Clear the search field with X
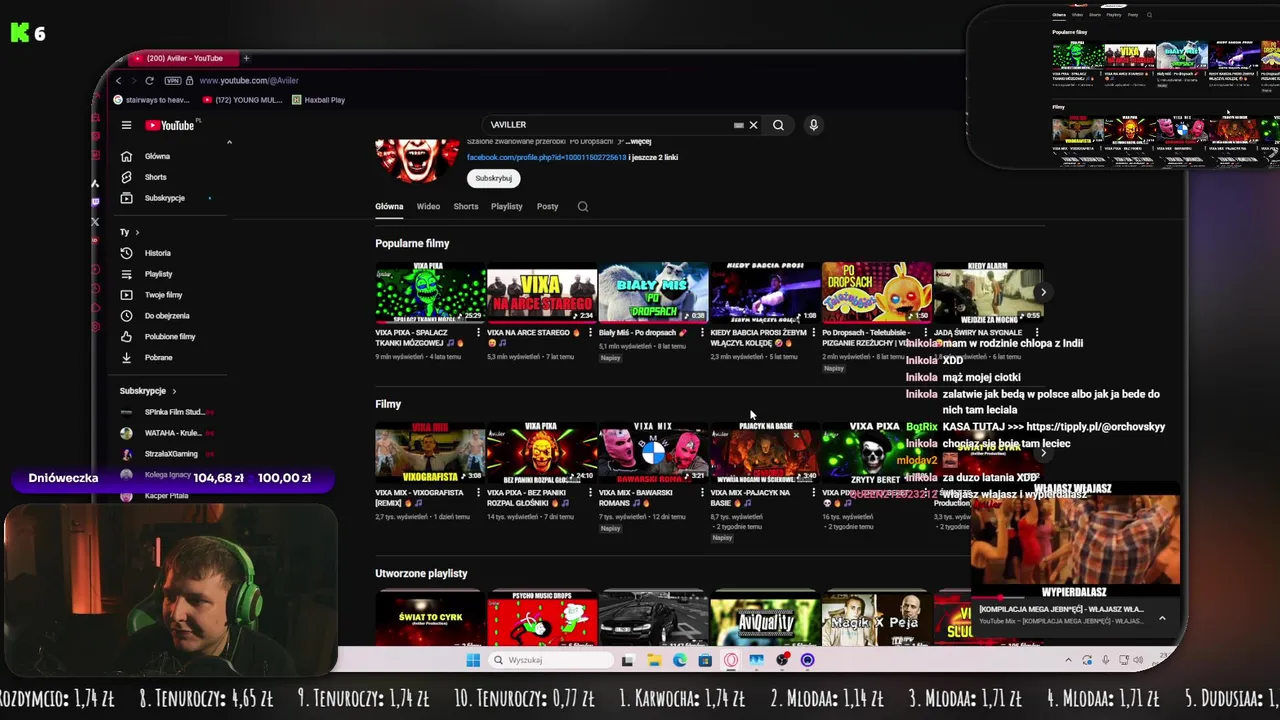This screenshot has height=720, width=1280. [x=753, y=125]
